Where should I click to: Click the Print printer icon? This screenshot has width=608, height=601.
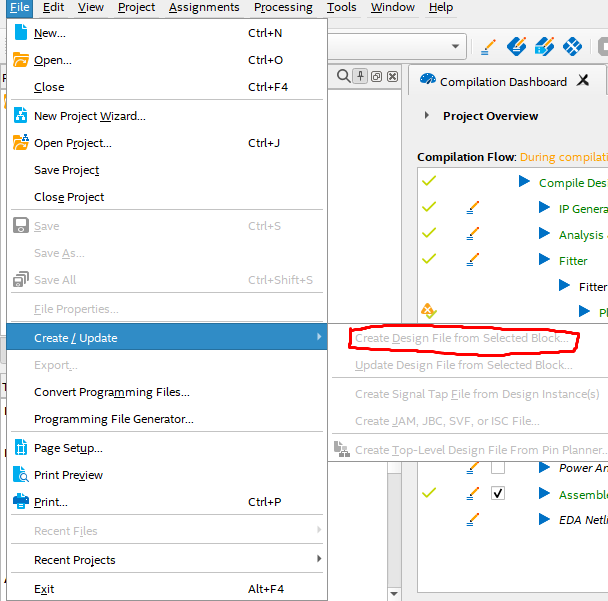[x=21, y=501]
